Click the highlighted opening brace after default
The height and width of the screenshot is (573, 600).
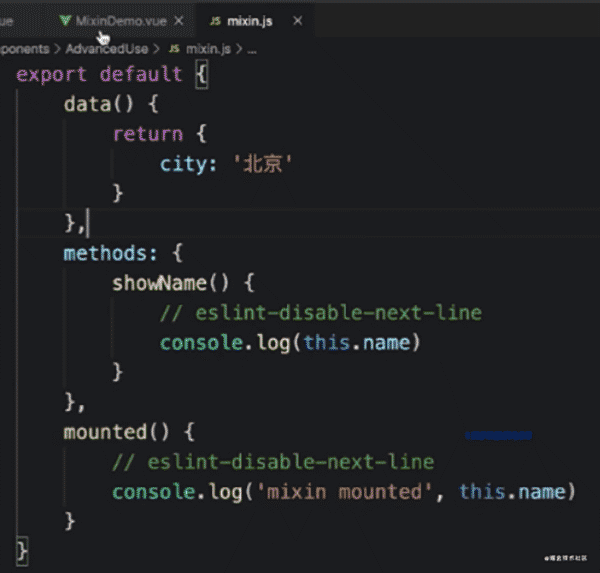pyautogui.click(x=200, y=75)
